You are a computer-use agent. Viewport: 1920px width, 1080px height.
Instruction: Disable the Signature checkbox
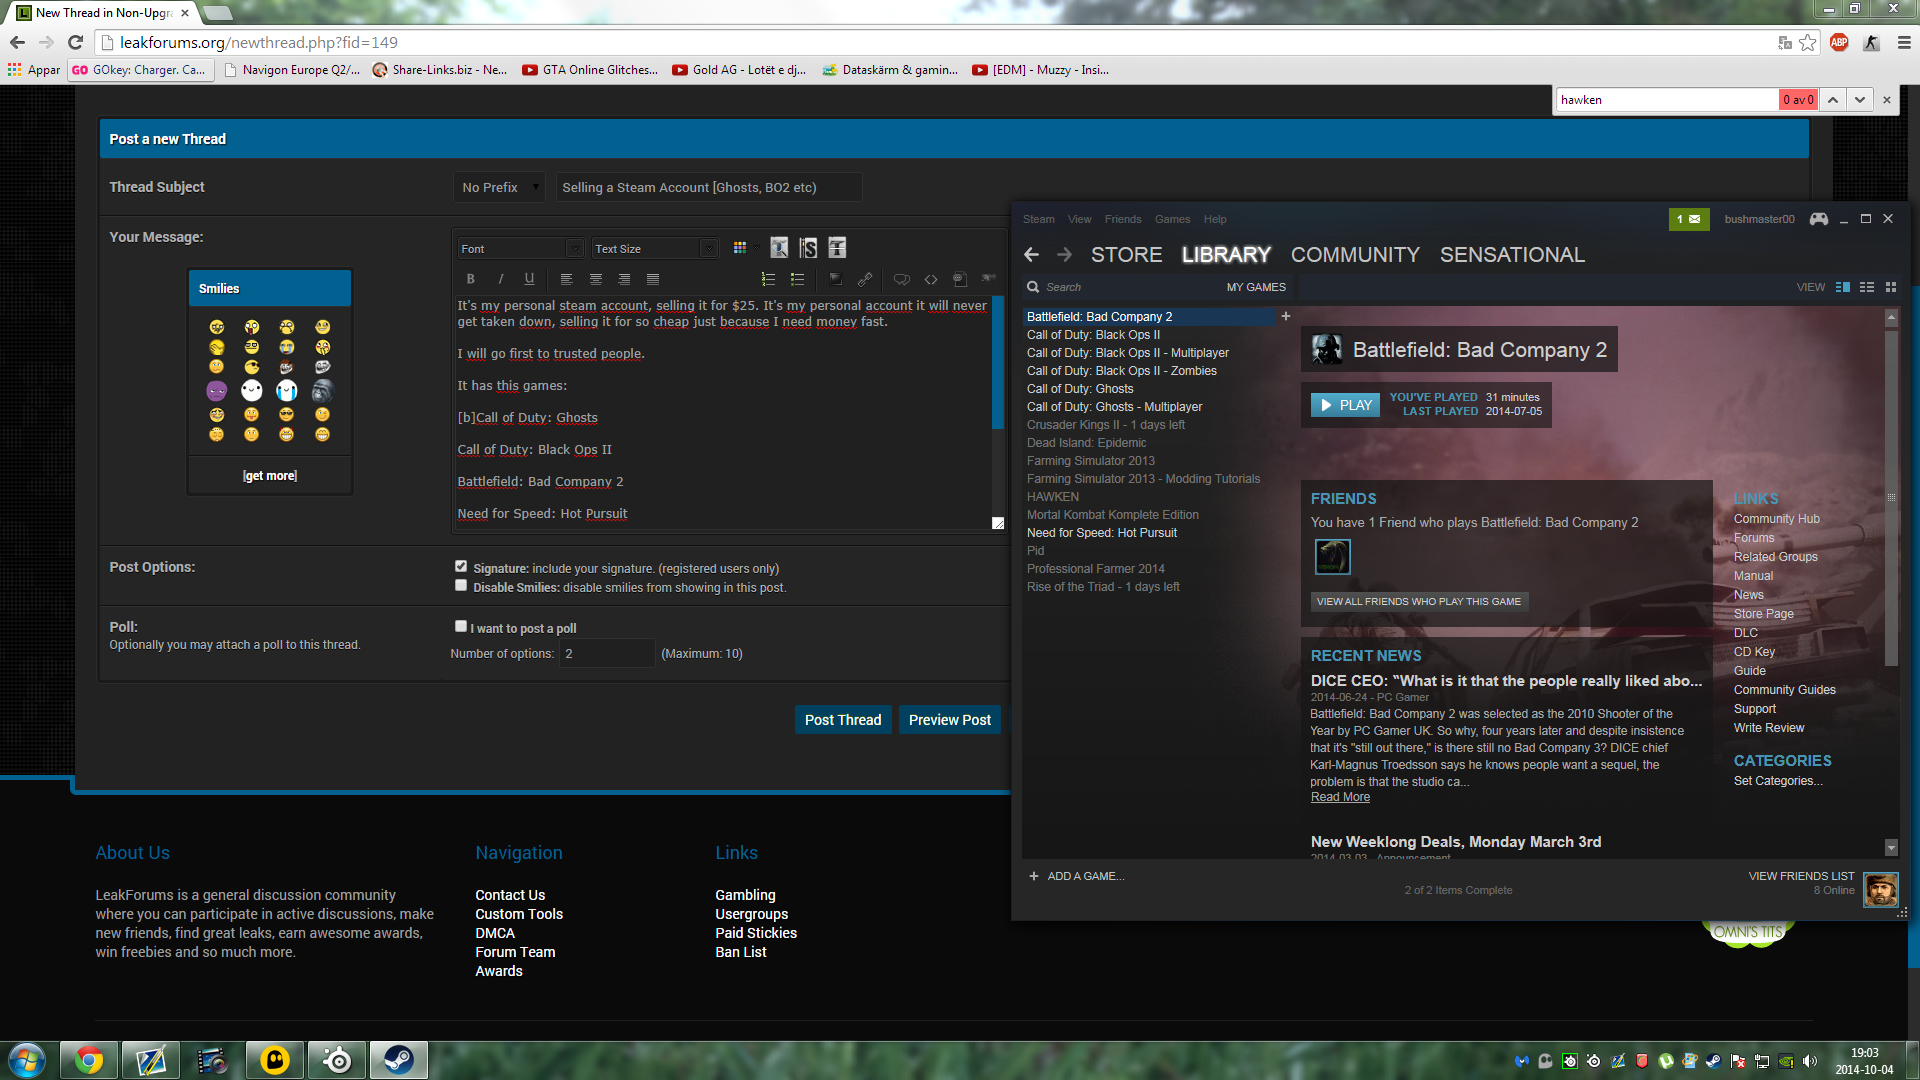(461, 567)
